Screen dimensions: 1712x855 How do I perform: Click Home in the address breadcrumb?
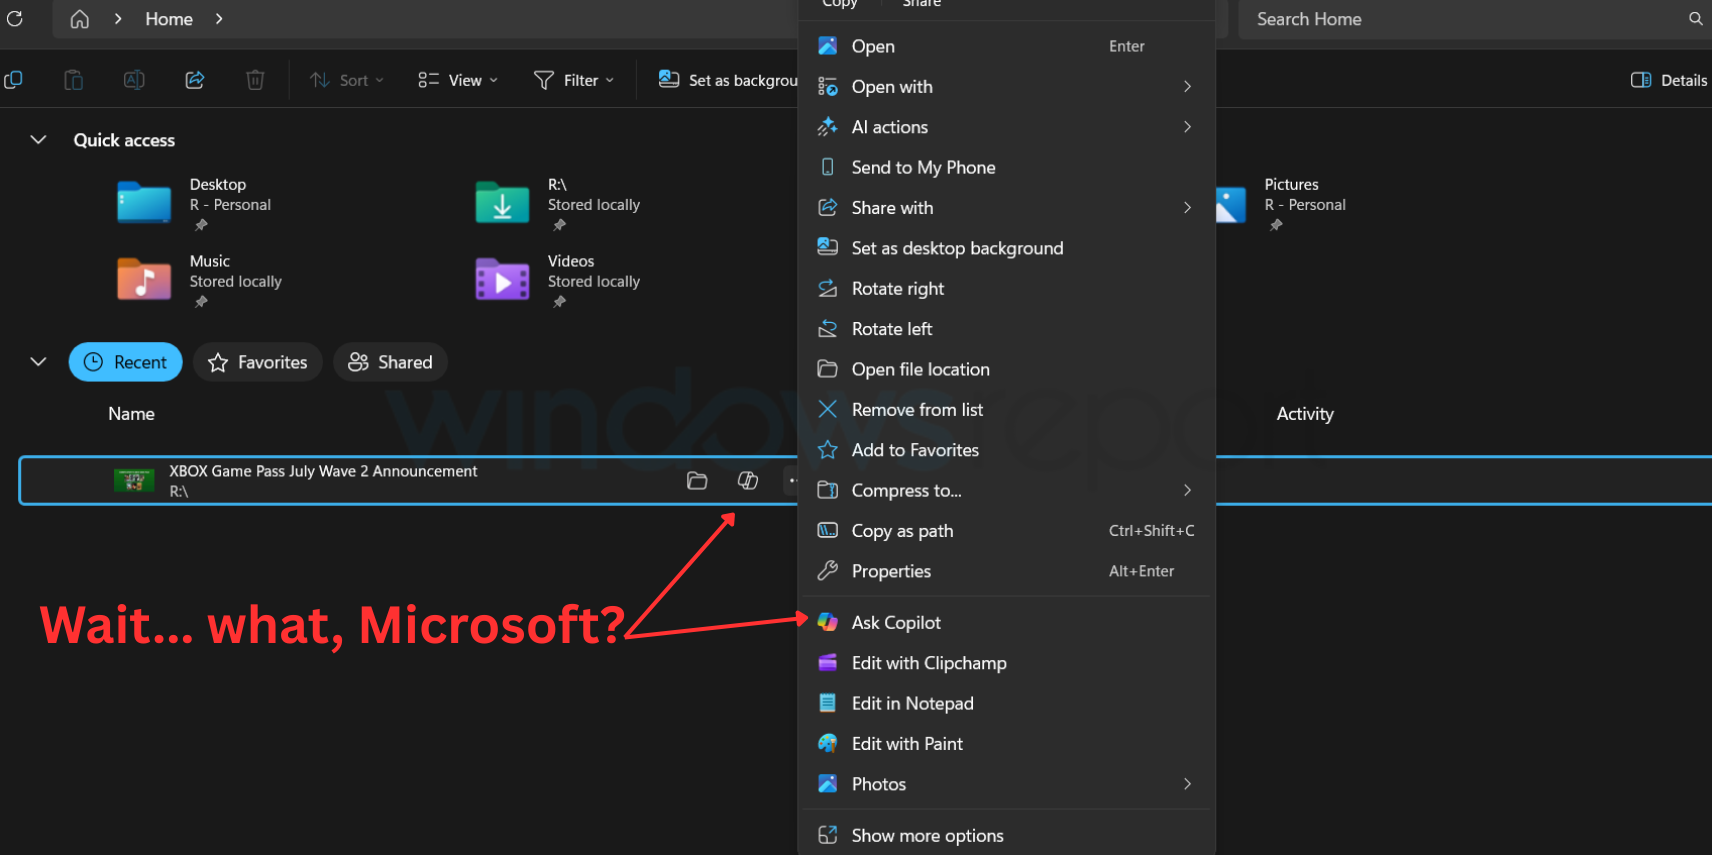[x=169, y=19]
